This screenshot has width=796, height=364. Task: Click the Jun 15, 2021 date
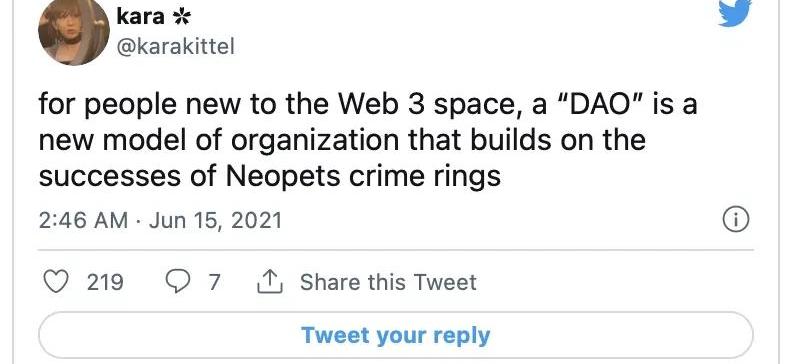pos(215,220)
